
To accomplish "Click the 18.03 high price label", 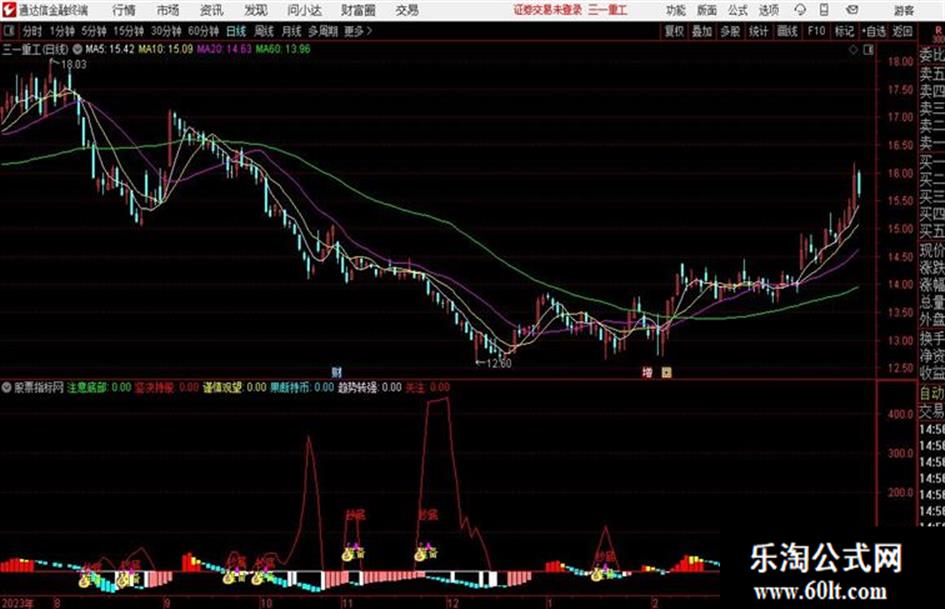I will tap(74, 65).
